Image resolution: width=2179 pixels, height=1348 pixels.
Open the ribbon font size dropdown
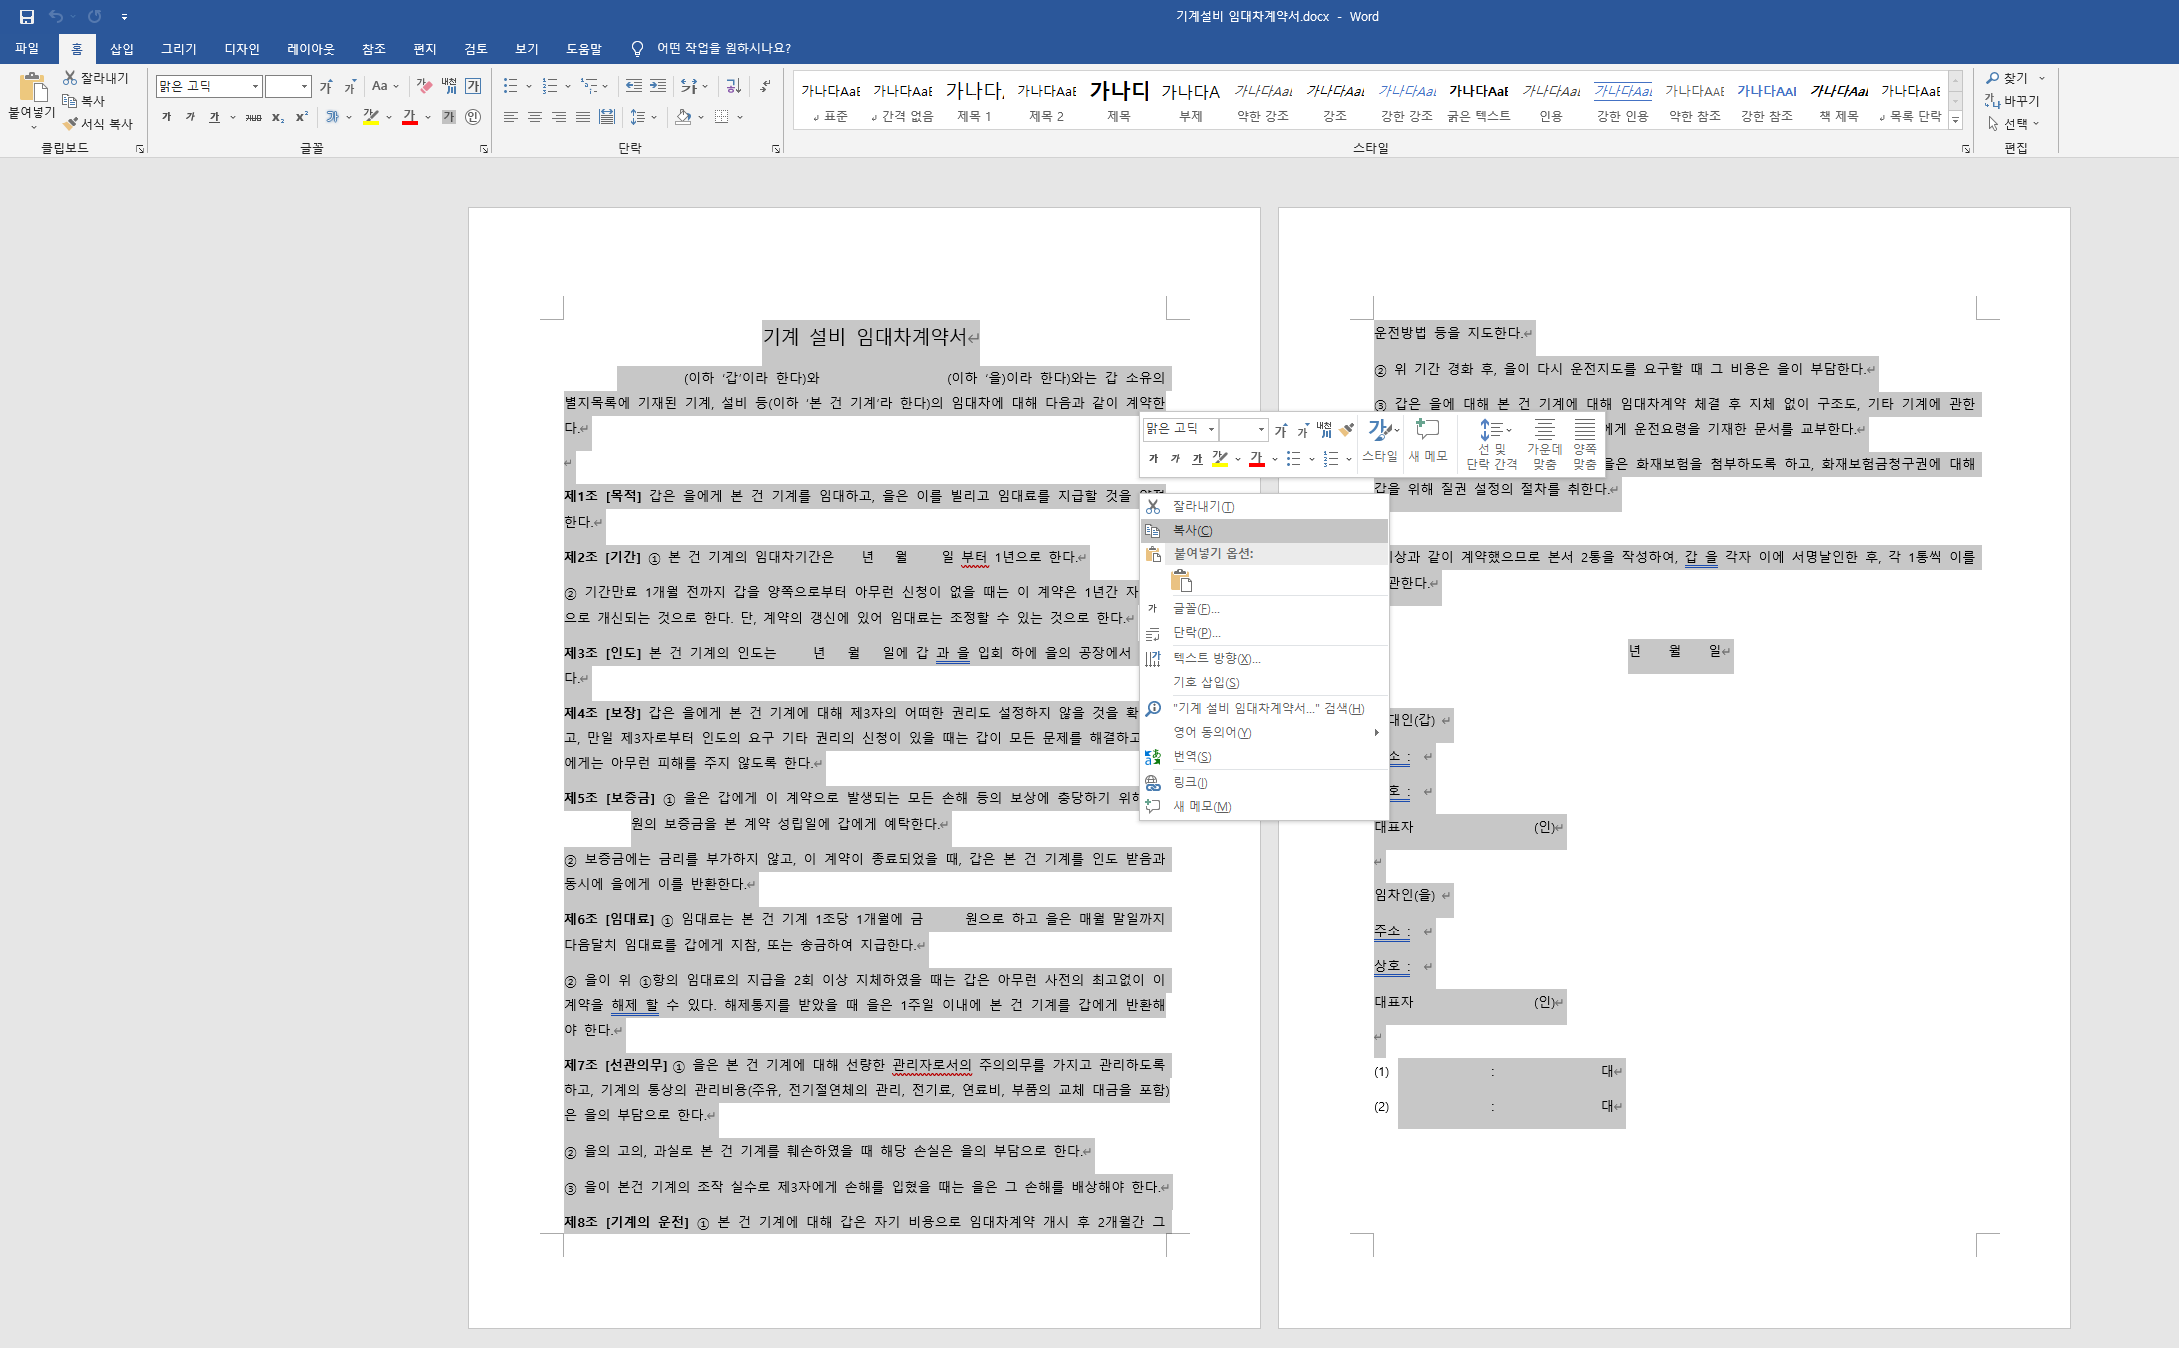coord(304,87)
